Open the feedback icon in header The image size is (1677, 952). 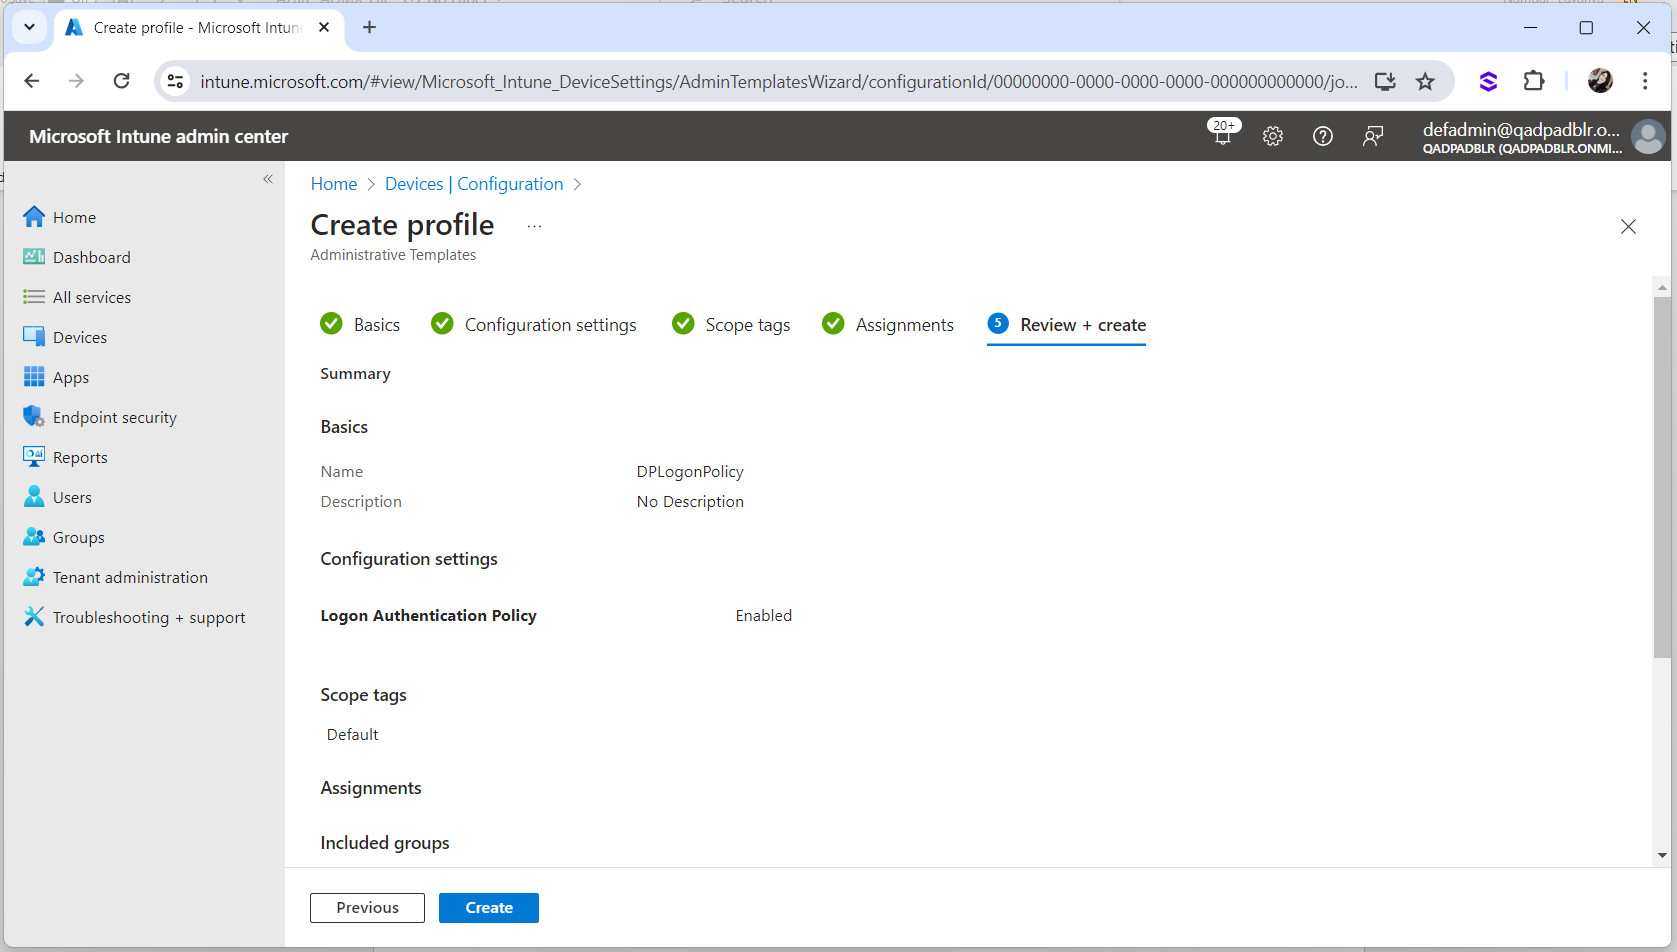pyautogui.click(x=1373, y=136)
